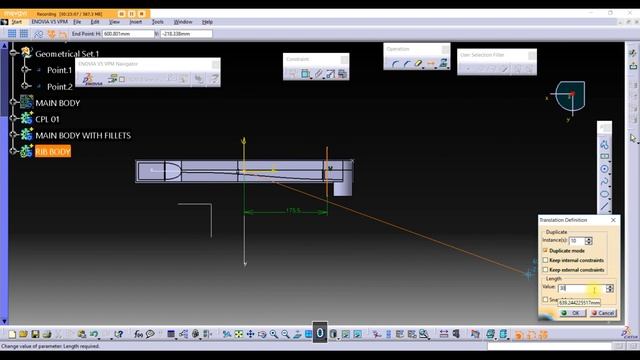Select the Line tool in right Profile toolbar
Image resolution: width=640 pixels, height=360 pixels.
(604, 206)
